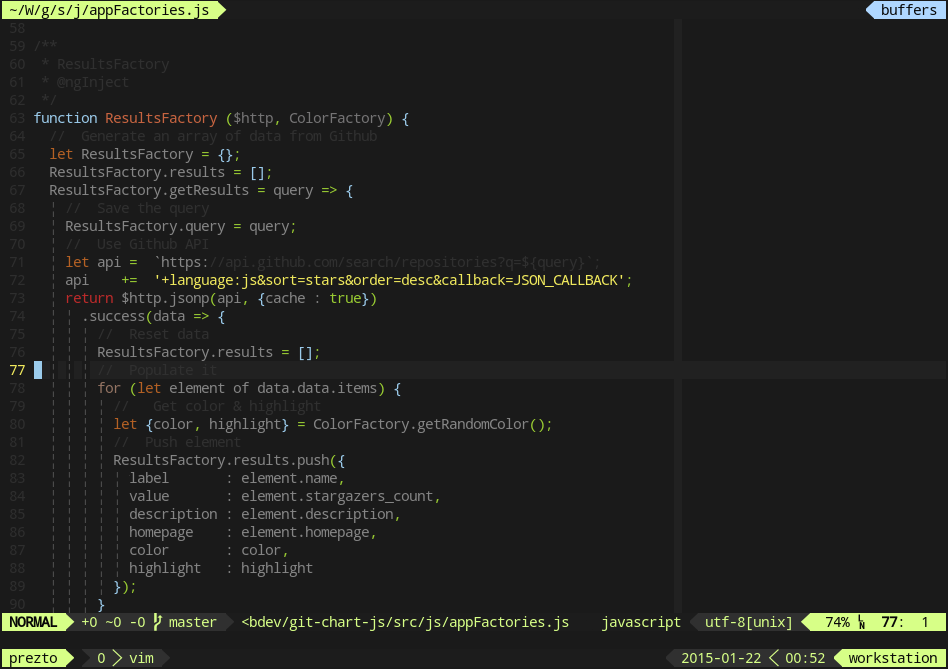Select the appFactories.js title tab

pyautogui.click(x=110, y=10)
